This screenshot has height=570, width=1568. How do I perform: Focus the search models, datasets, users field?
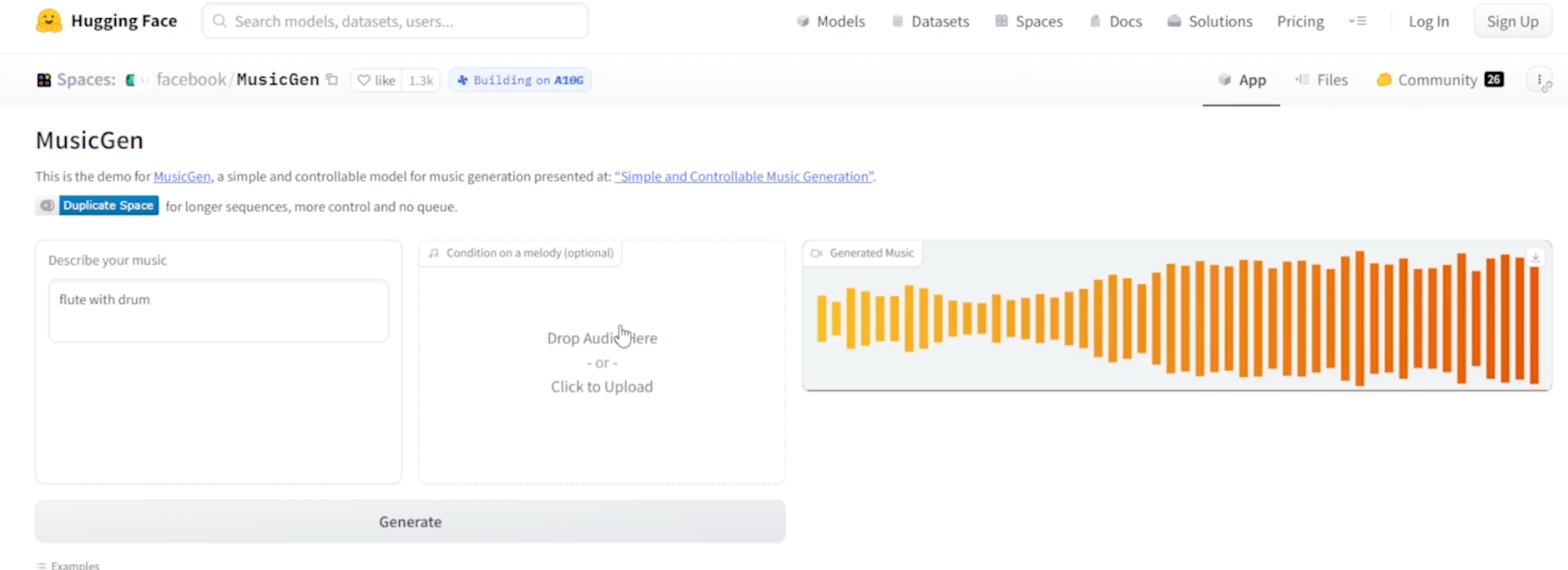tap(395, 21)
